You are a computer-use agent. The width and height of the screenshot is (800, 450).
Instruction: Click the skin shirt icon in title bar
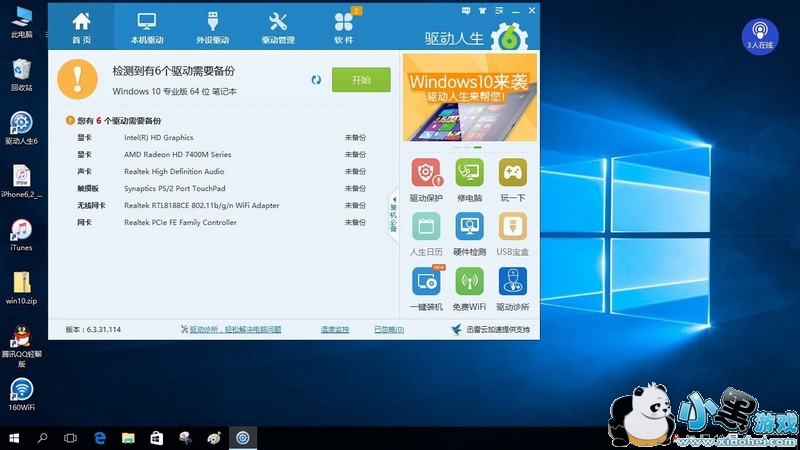click(482, 10)
